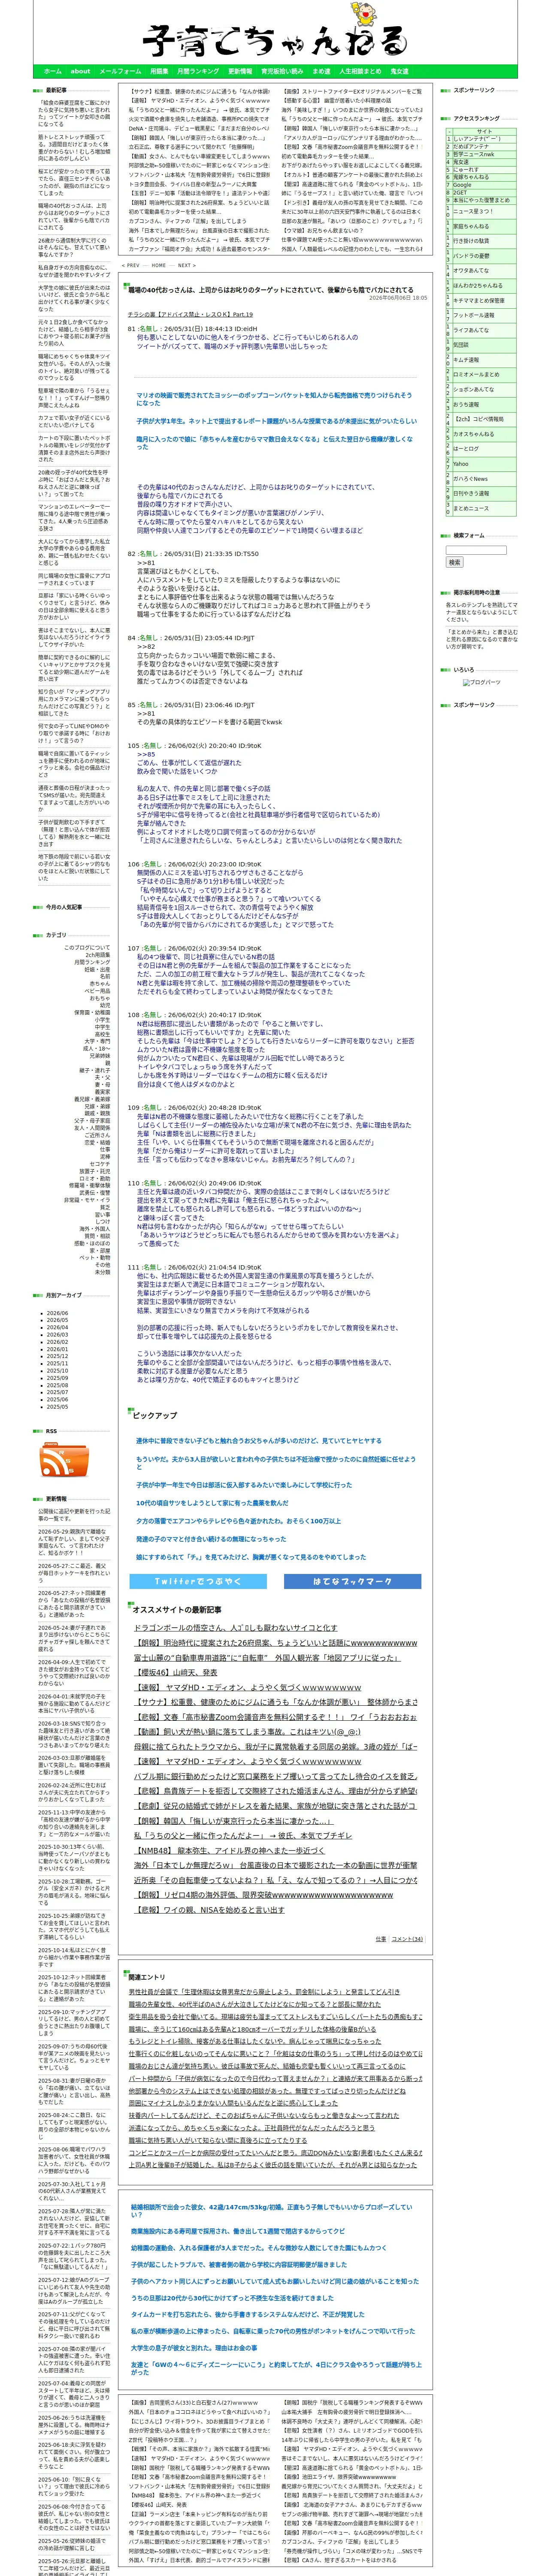Screen dimensions: 551x2576
Task: Open the Yahoo entry in the access ranking
Action: click(460, 464)
